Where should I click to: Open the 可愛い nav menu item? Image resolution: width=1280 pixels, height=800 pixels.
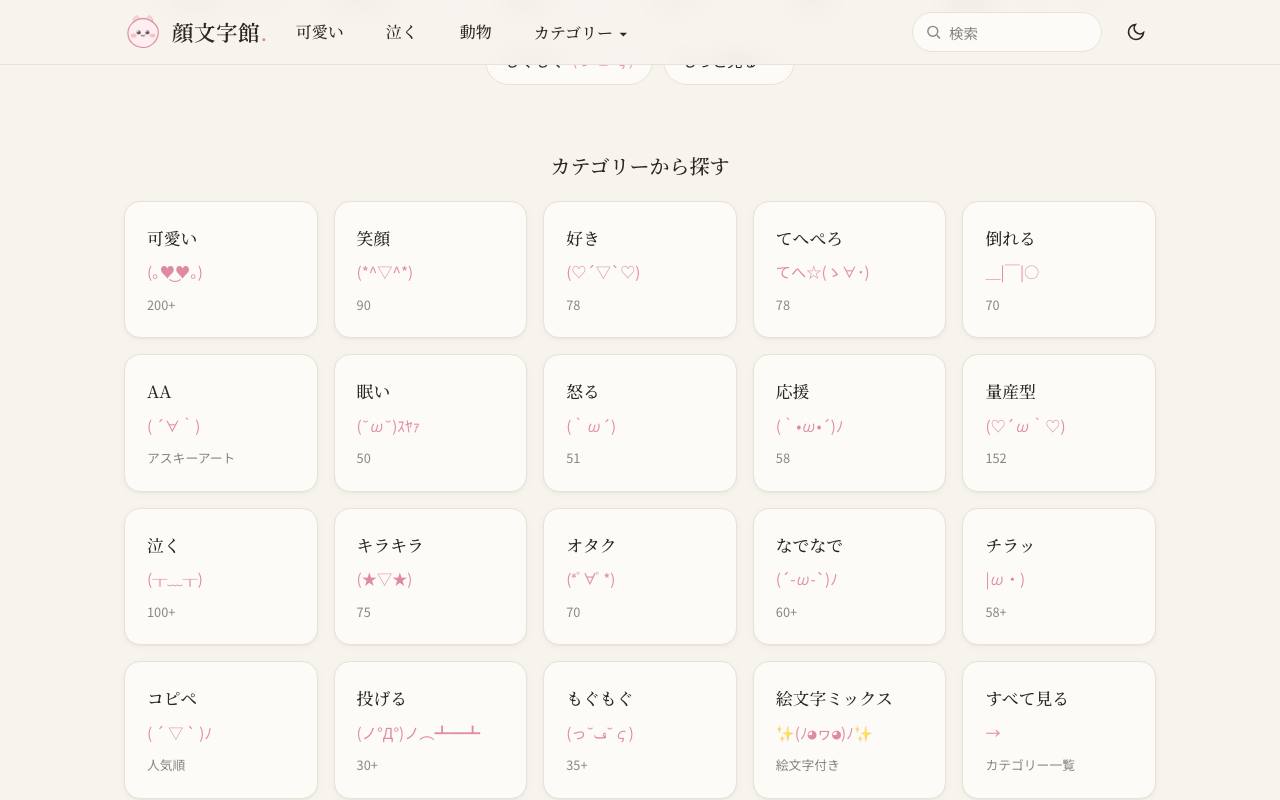[x=320, y=32]
